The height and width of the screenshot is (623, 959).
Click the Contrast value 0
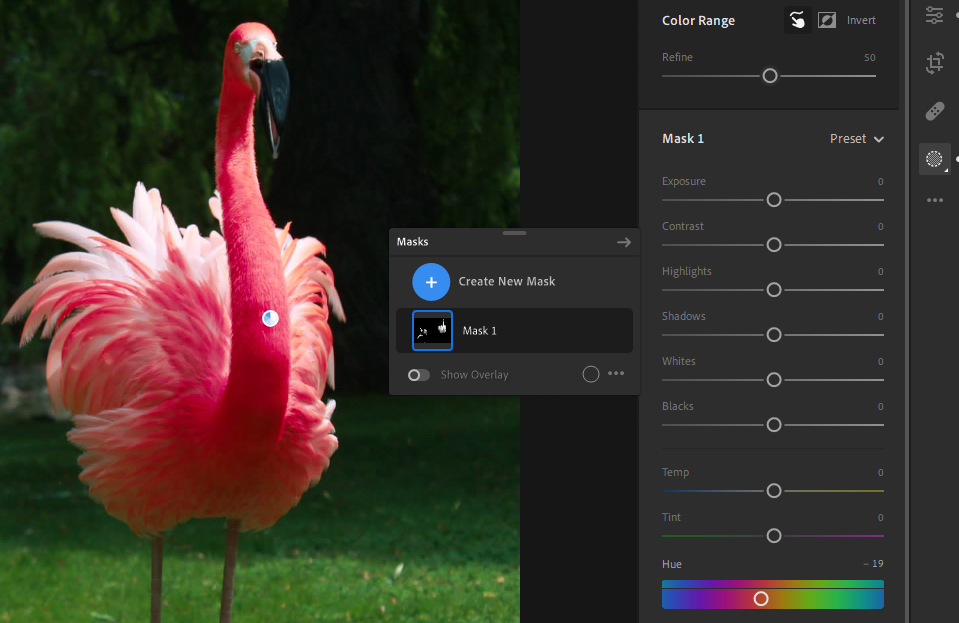[x=881, y=227]
